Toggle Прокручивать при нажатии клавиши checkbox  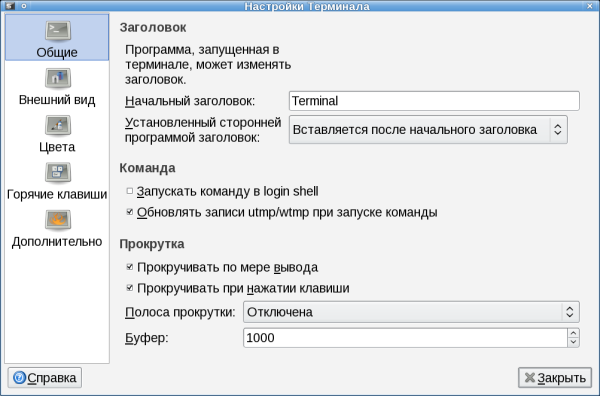coord(130,288)
